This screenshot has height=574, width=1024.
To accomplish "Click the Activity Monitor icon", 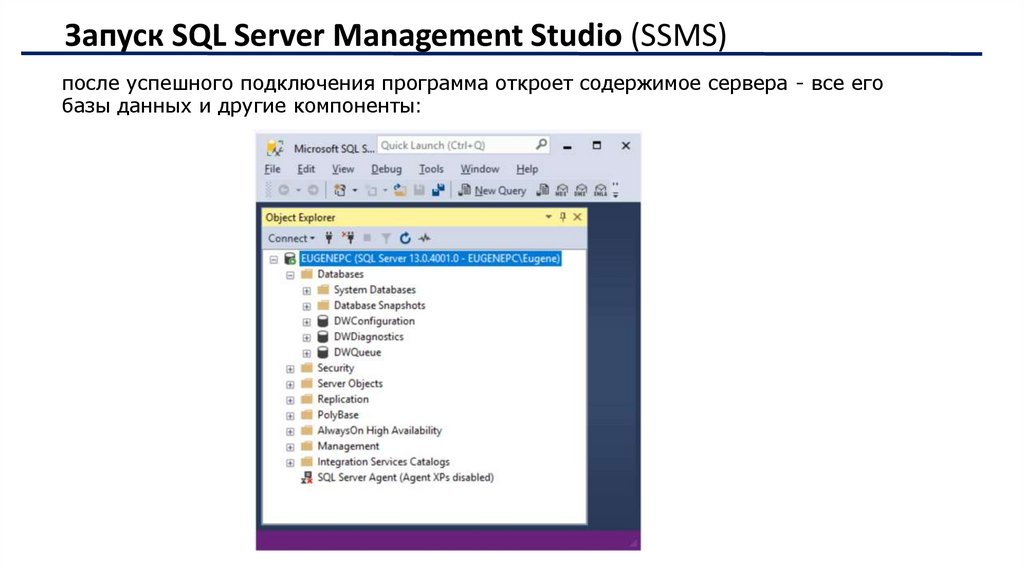I will pyautogui.click(x=424, y=238).
